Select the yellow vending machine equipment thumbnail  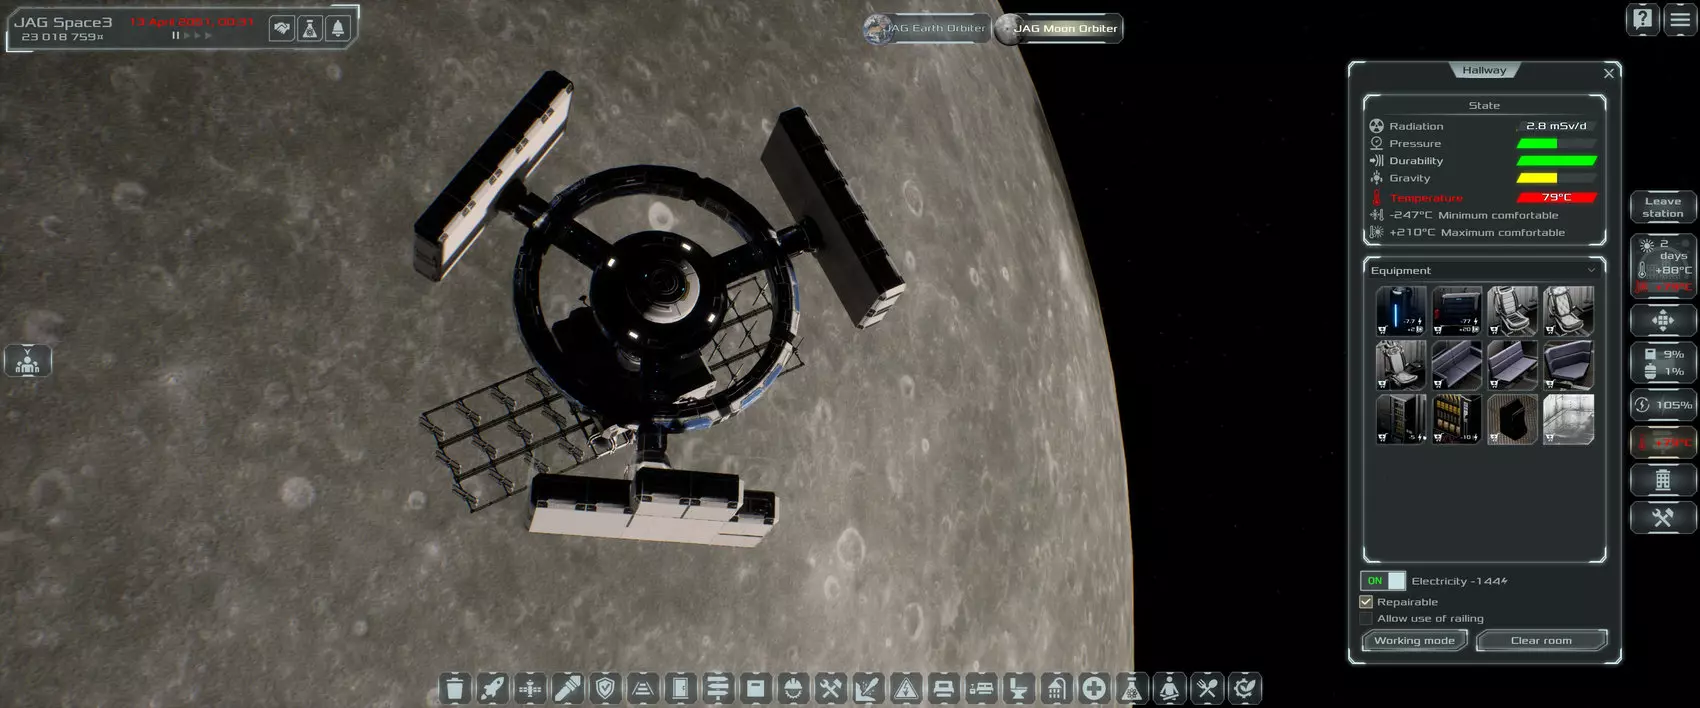click(x=1456, y=419)
